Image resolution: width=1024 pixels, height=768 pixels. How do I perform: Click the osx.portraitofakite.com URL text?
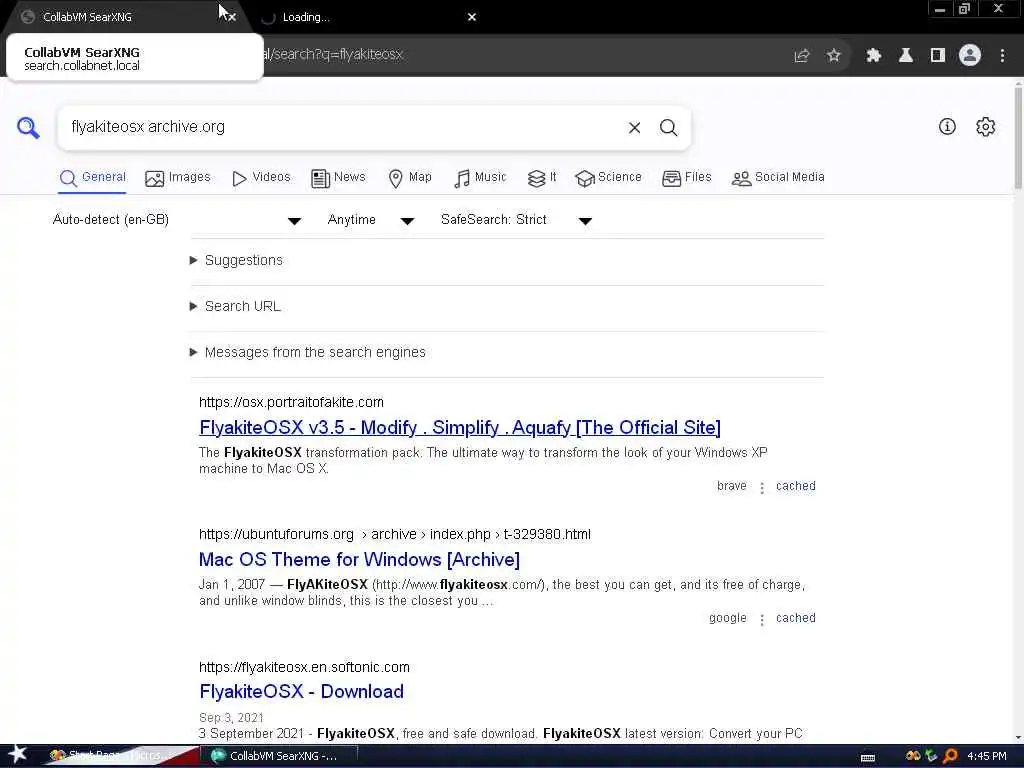291,402
